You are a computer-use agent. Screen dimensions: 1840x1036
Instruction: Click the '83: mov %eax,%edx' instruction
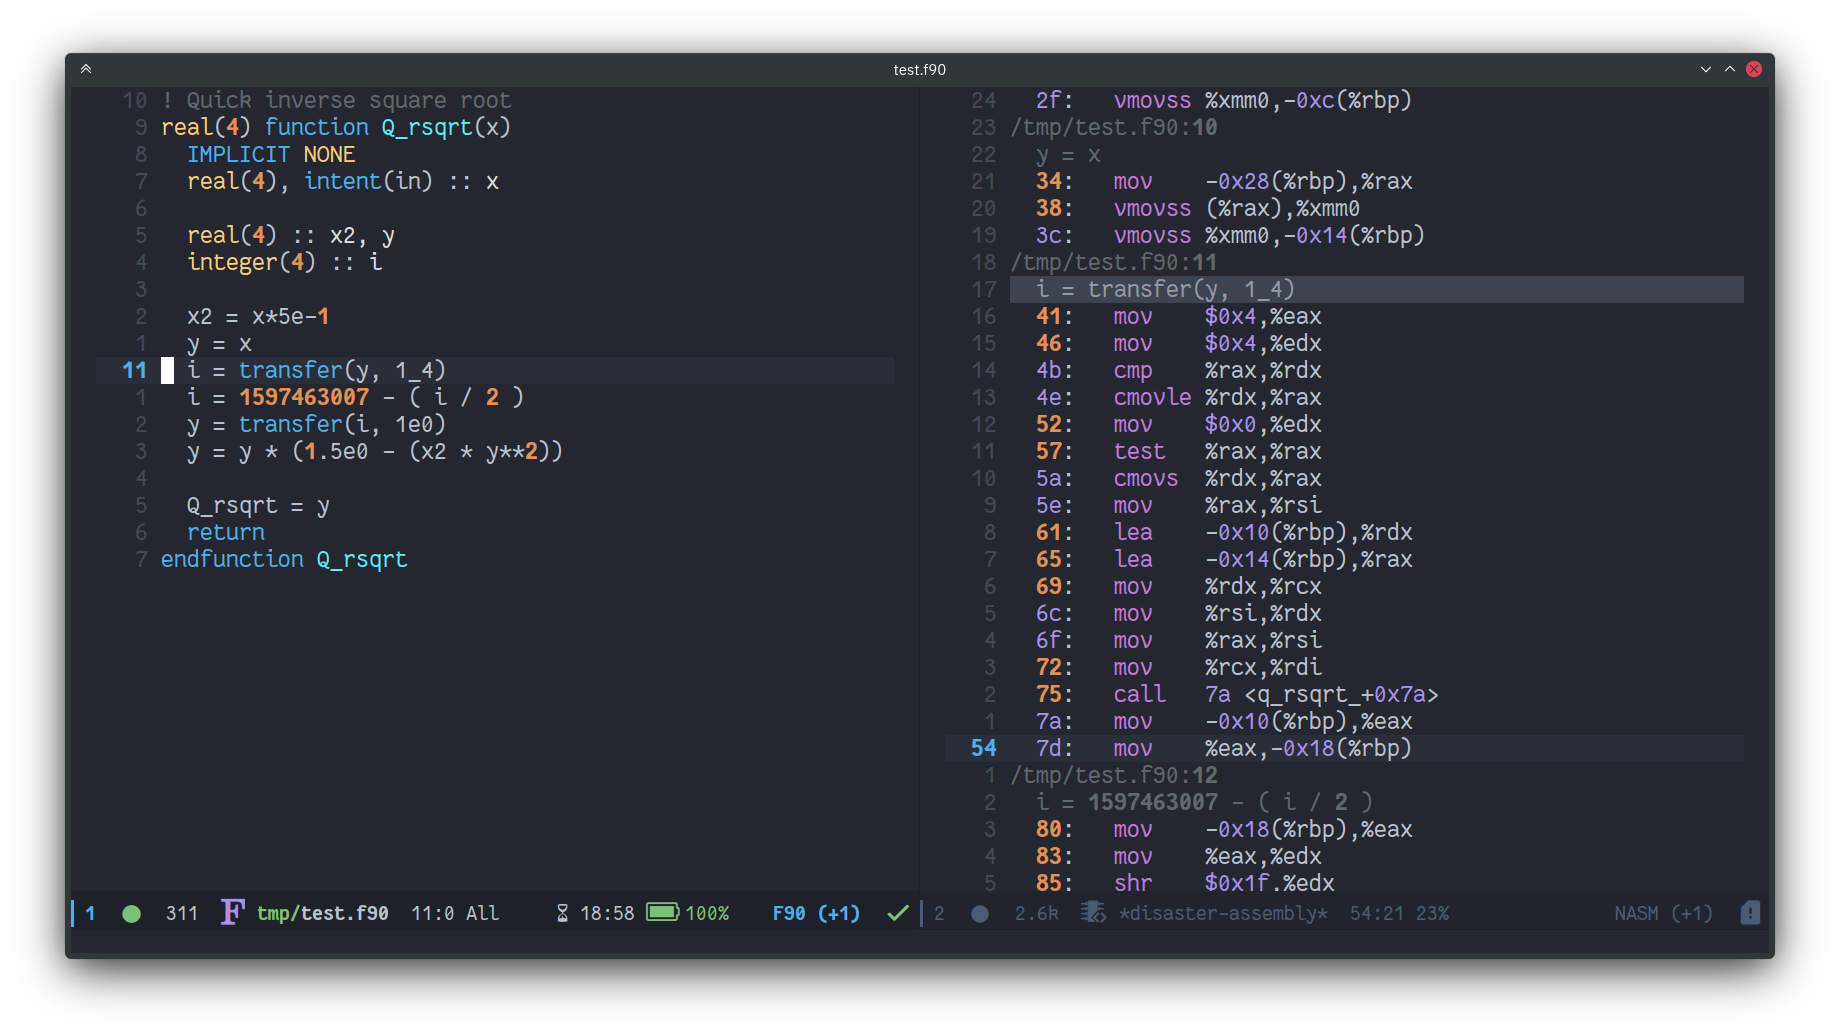click(x=1179, y=856)
